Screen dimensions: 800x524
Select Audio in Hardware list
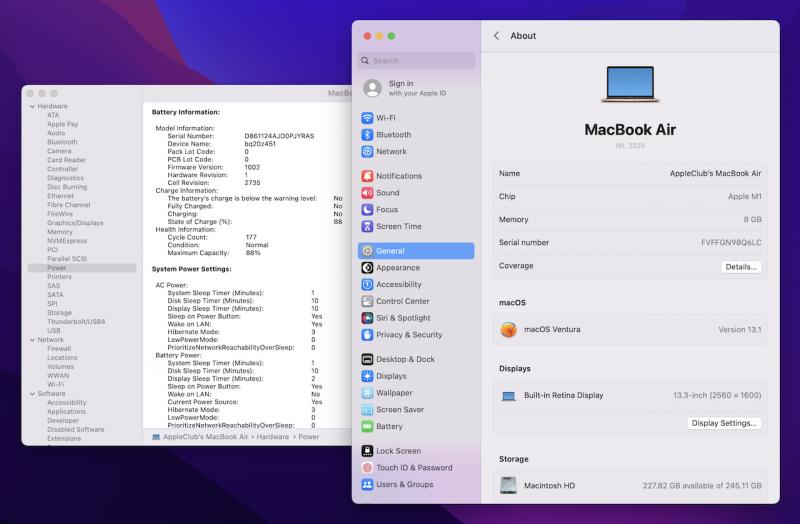tap(56, 133)
